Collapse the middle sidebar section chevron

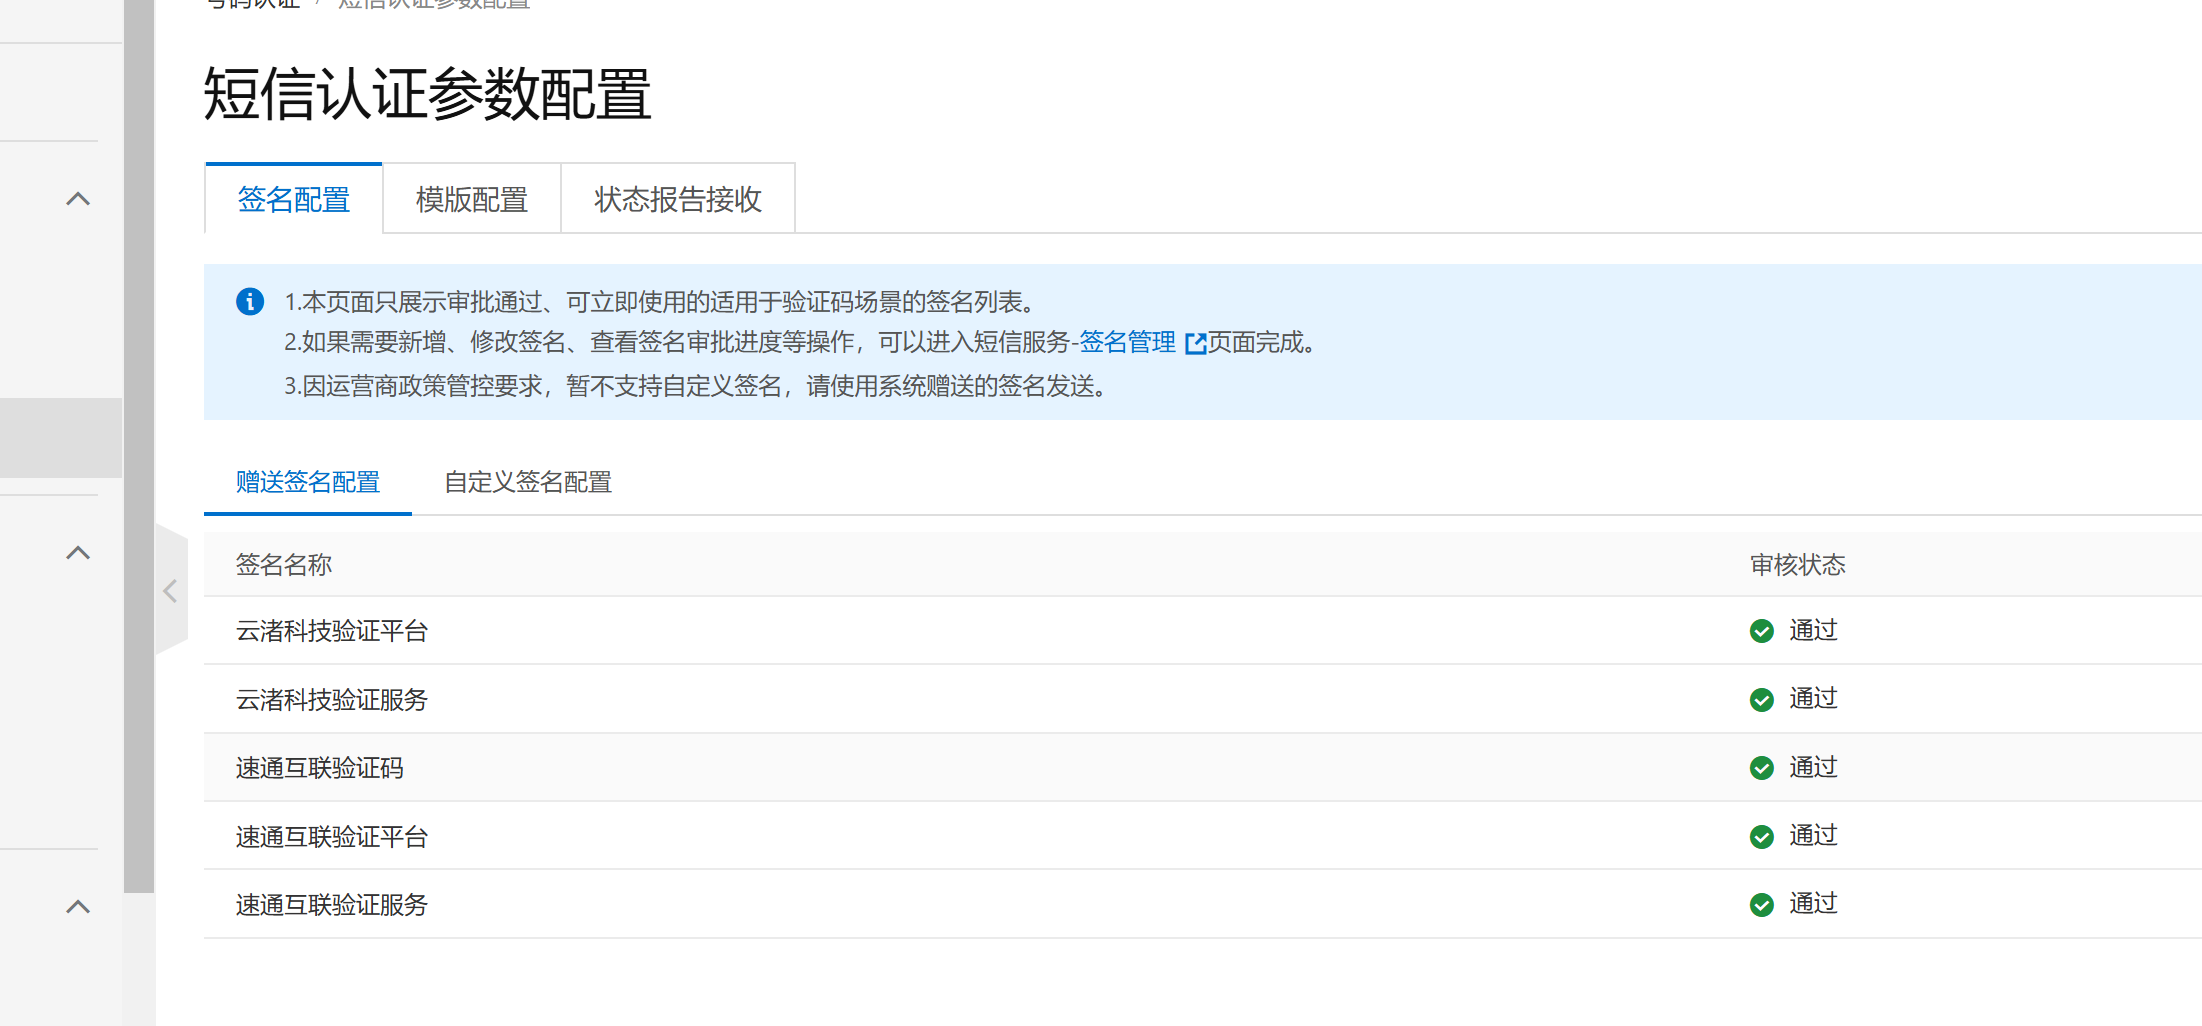[x=78, y=553]
